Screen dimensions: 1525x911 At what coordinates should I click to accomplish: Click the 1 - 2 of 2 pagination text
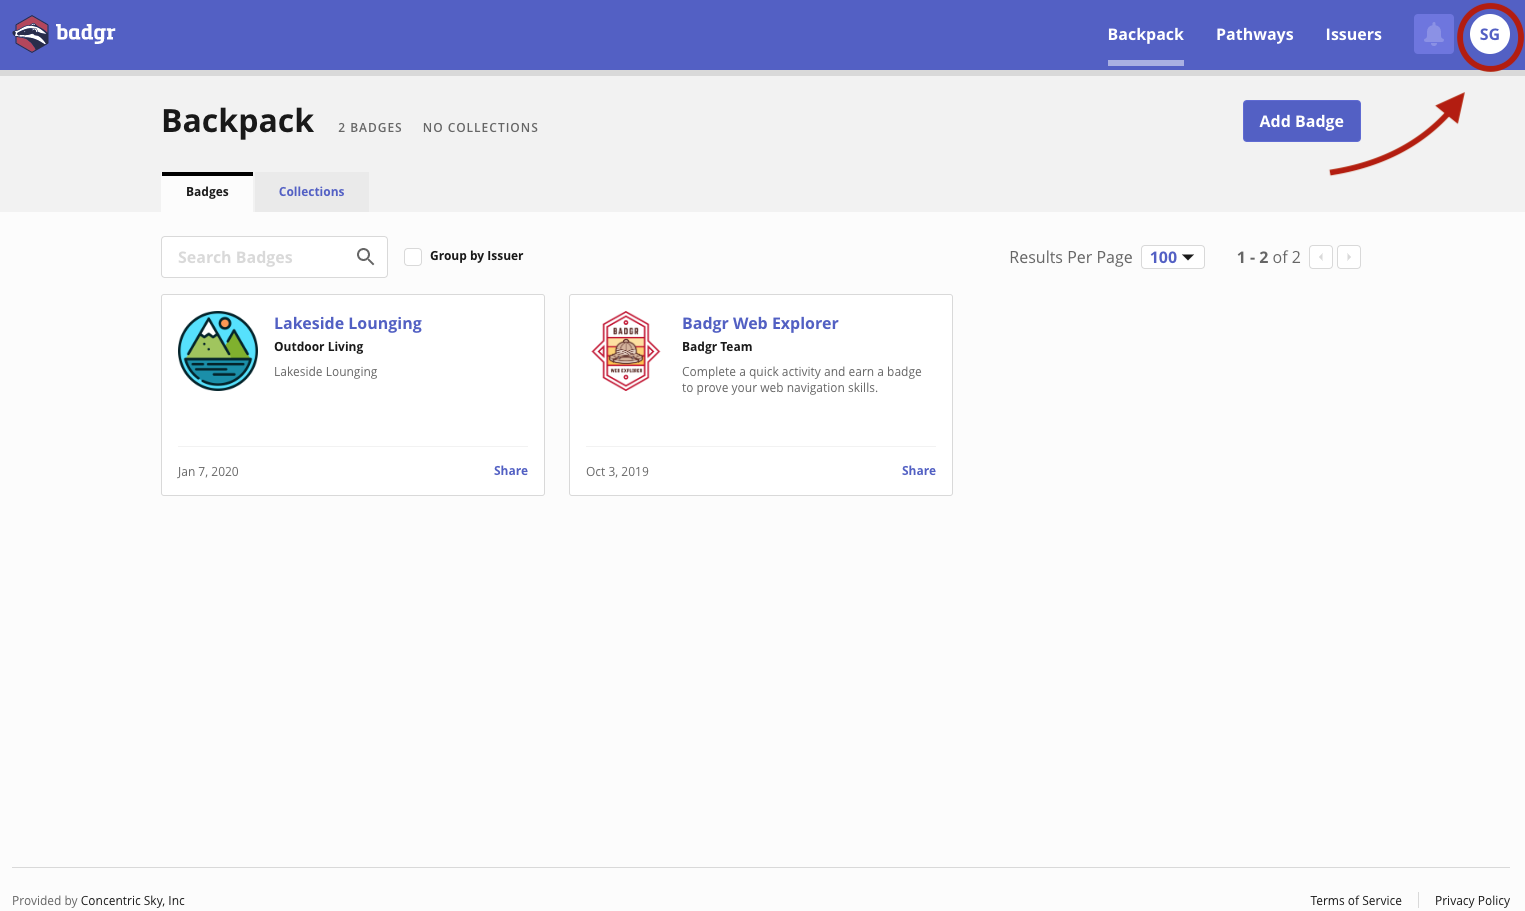pyautogui.click(x=1269, y=257)
